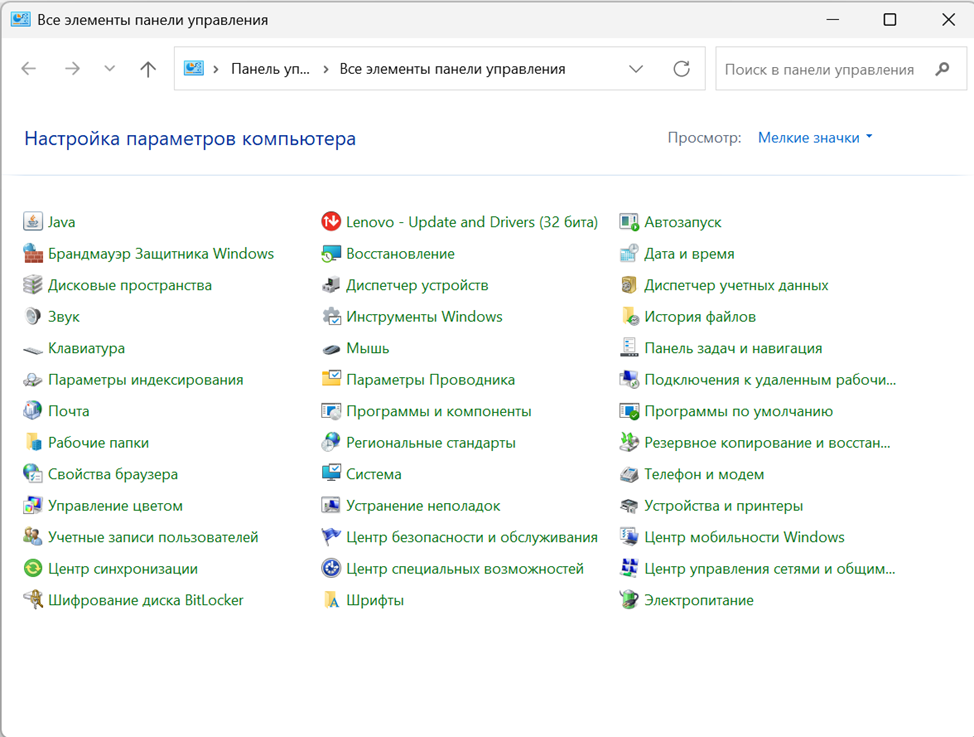Select the Панель уп... breadcrumb segment
This screenshot has height=737, width=974.
pos(270,69)
